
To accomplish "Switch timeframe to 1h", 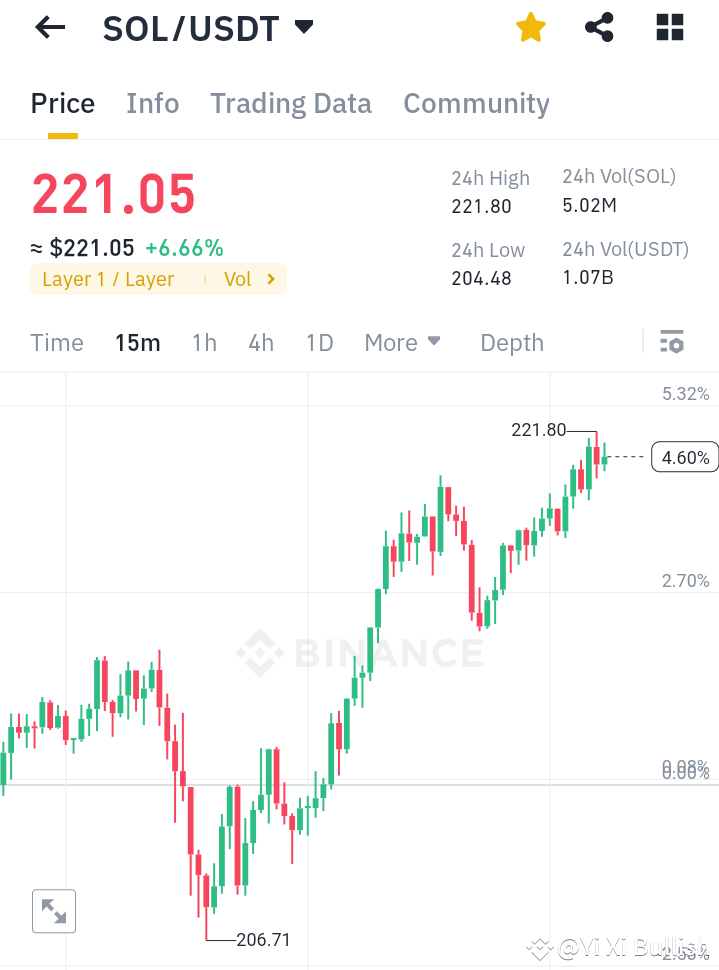I will tap(203, 342).
